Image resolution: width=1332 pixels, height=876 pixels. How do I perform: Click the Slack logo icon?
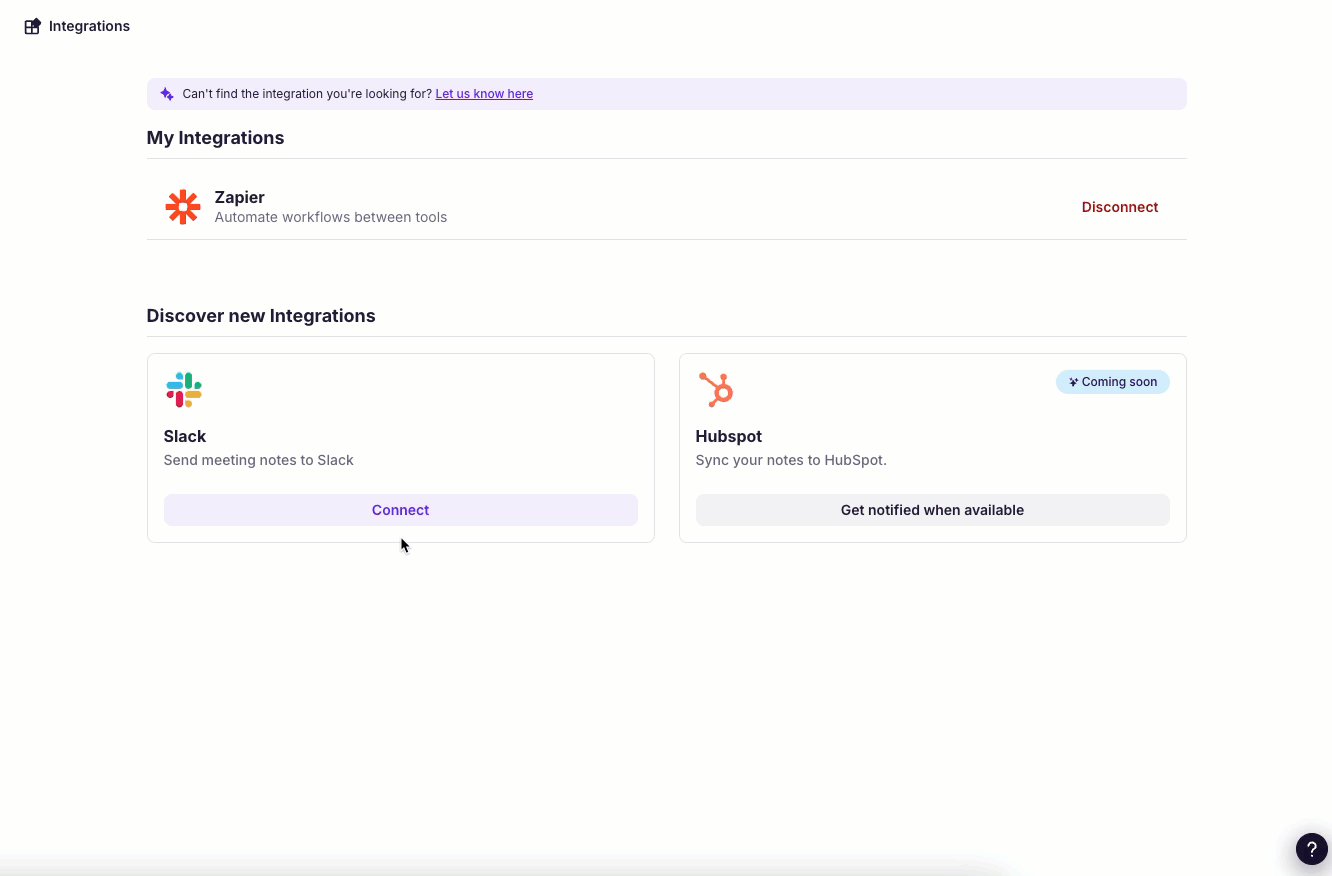[184, 390]
